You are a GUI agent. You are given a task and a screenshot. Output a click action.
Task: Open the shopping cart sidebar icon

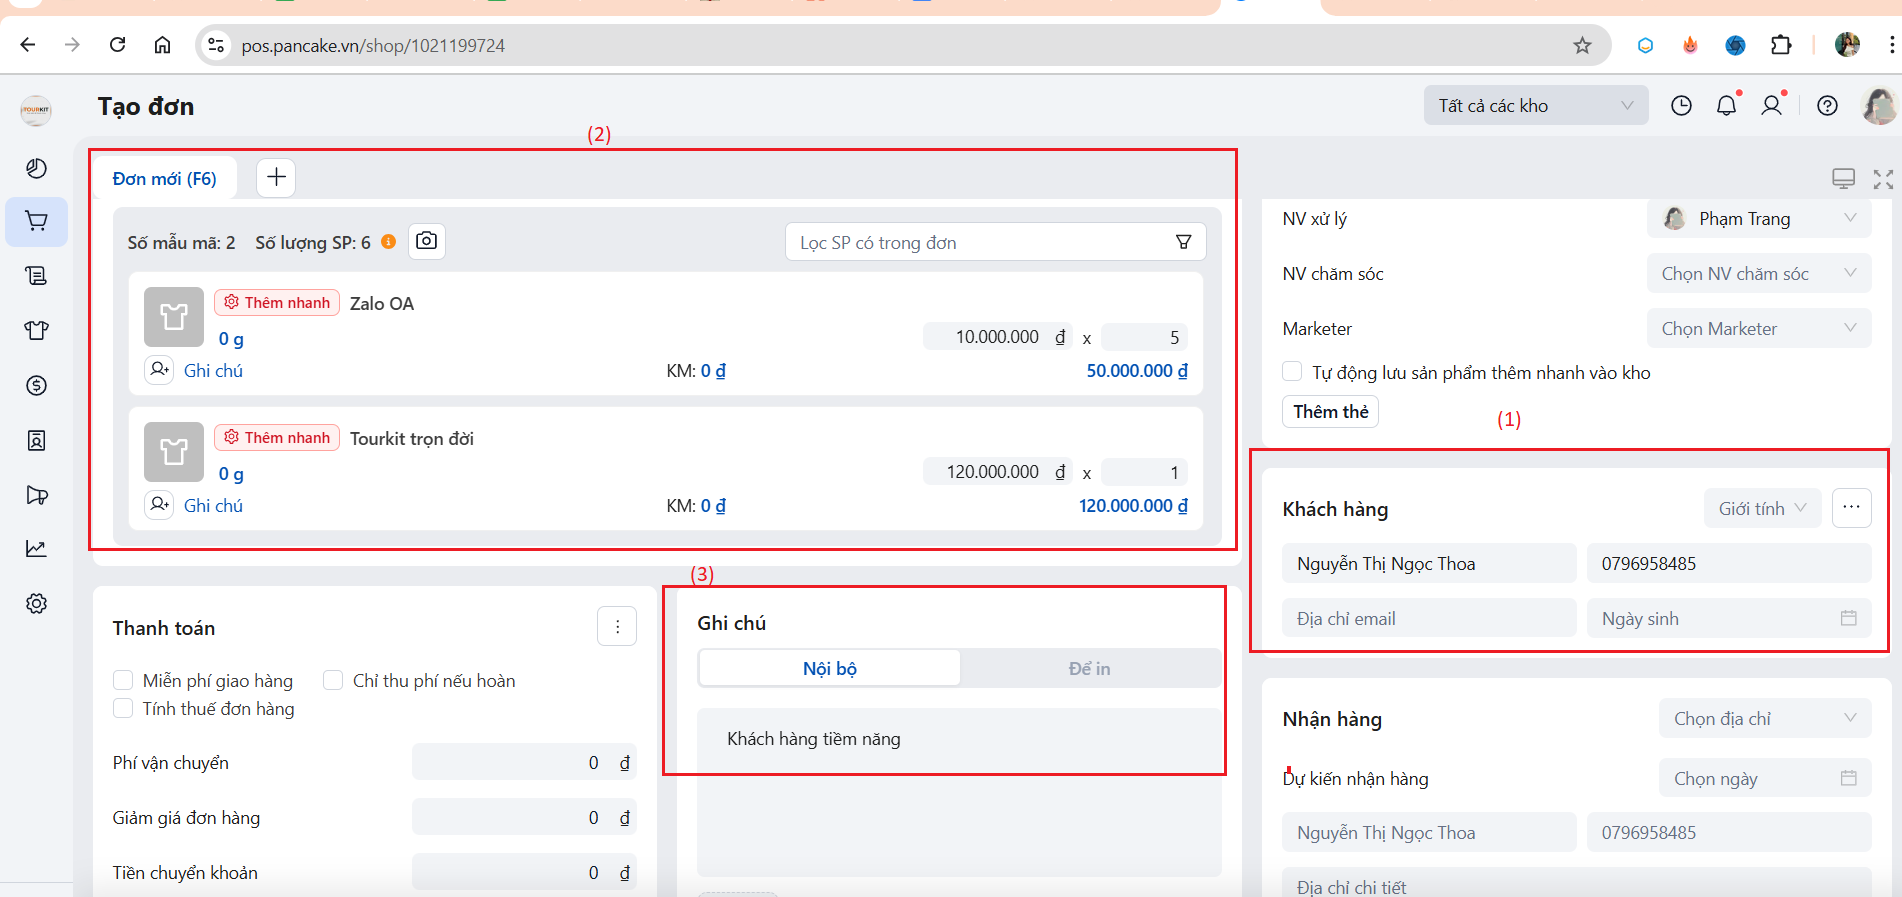[x=37, y=221]
